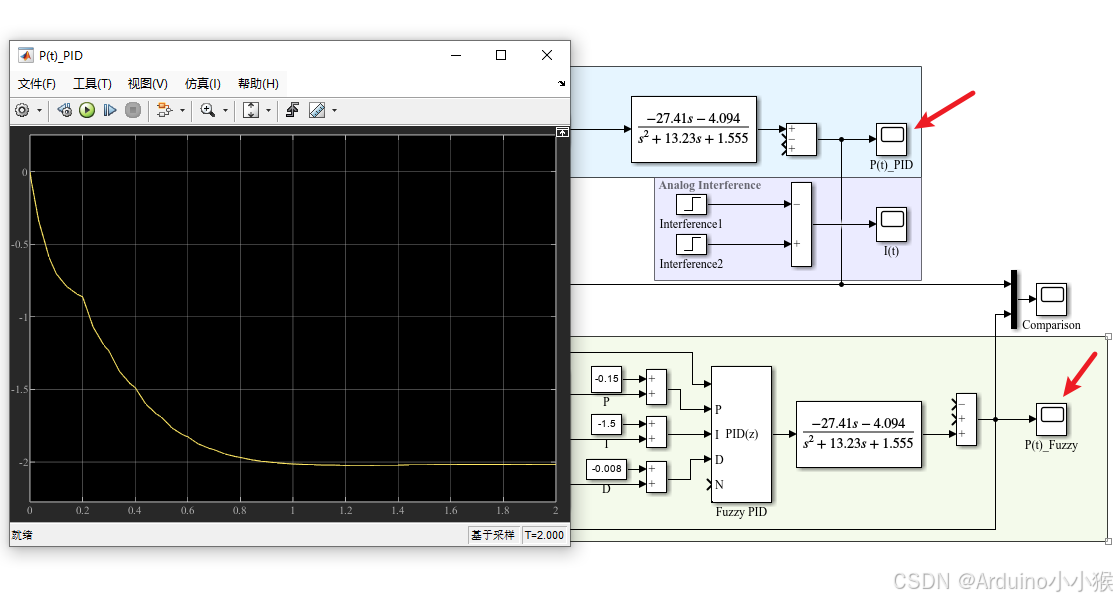Select the P(t)_Fuzzy scope block
The height and width of the screenshot is (601, 1117).
1051,419
